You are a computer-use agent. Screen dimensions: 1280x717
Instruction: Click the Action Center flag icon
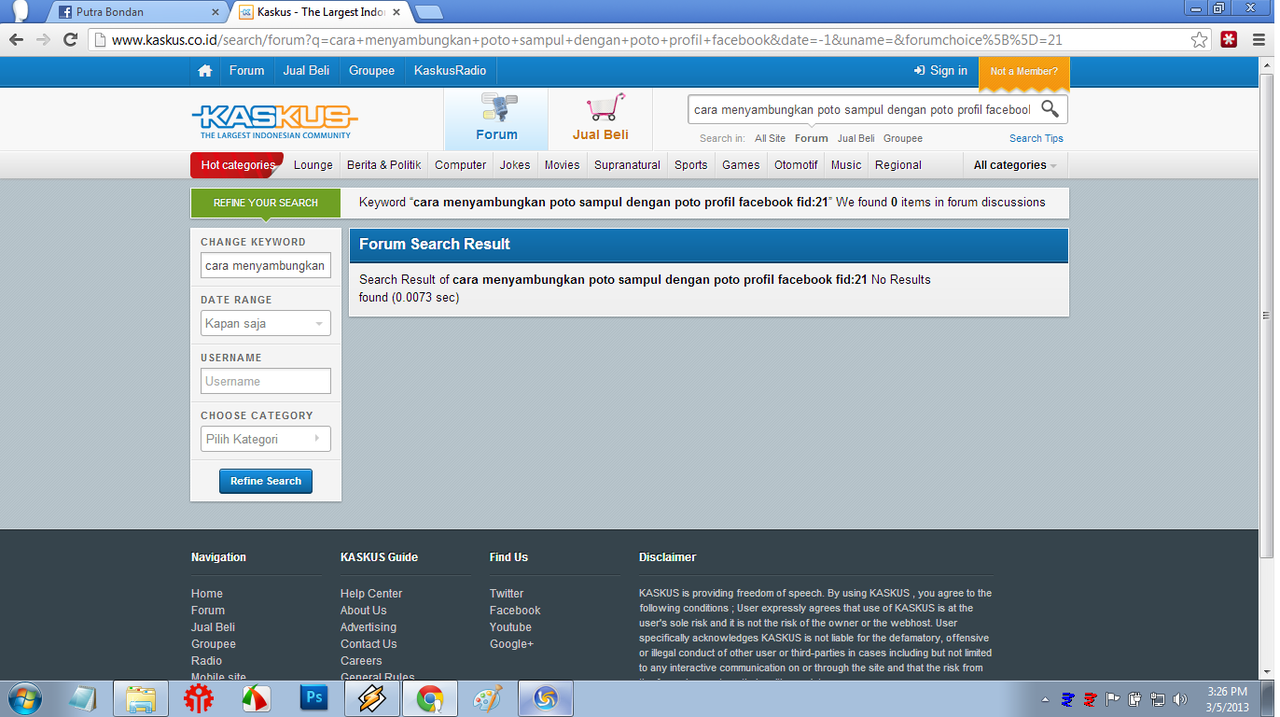[1112, 699]
